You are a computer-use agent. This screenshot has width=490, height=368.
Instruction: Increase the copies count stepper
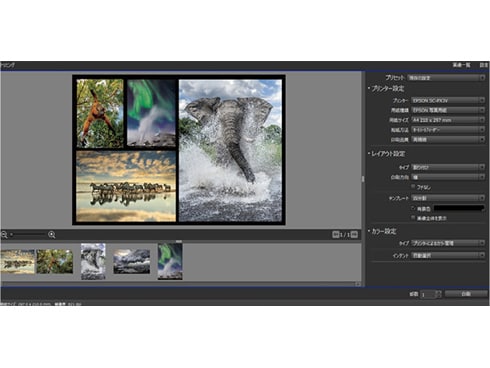tap(438, 292)
